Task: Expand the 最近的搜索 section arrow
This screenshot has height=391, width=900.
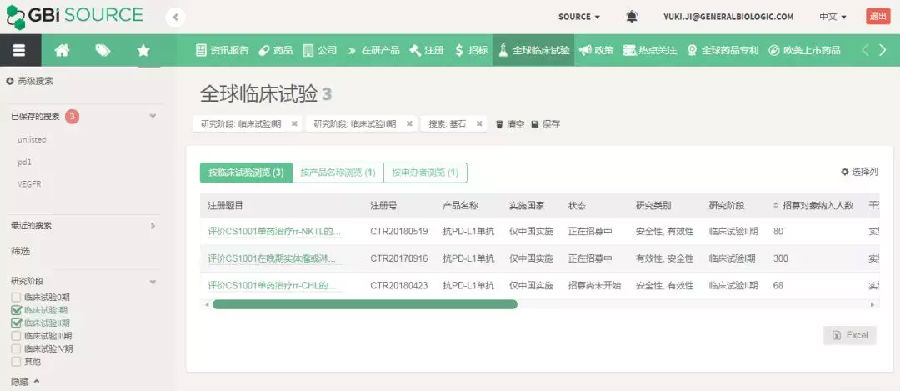Action: (153, 226)
